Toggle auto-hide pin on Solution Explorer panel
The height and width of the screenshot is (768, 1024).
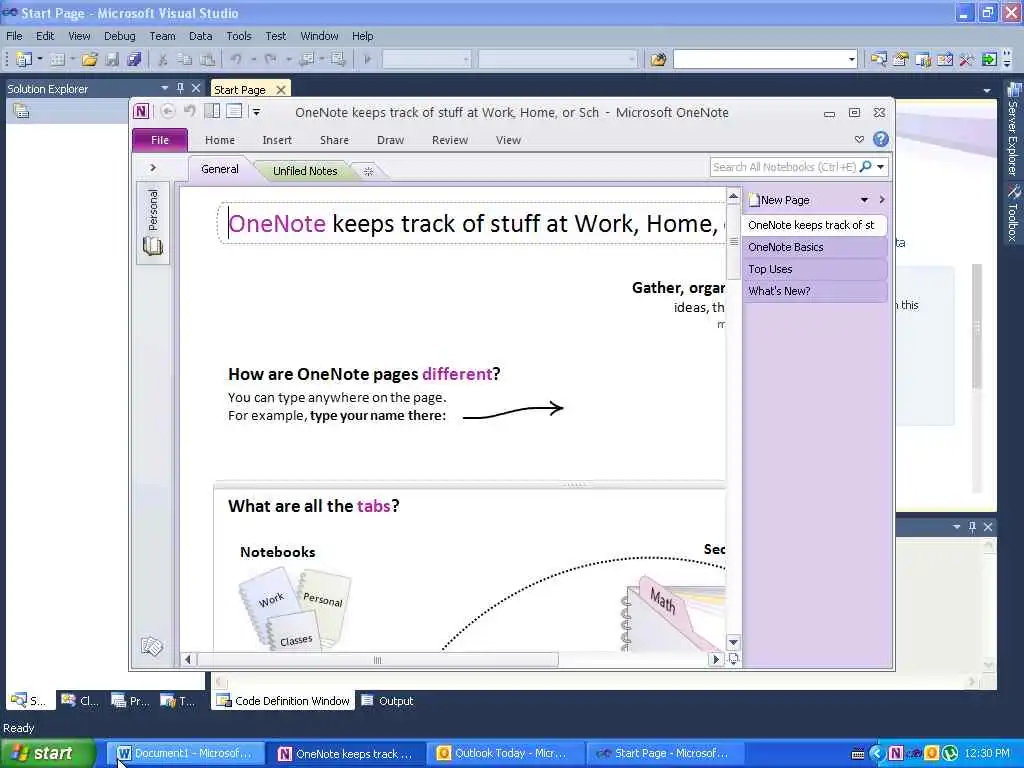tap(180, 88)
